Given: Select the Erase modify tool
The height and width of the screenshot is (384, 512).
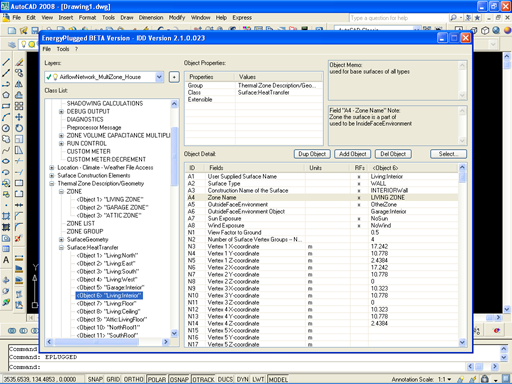Looking at the screenshot, I should [x=19, y=62].
